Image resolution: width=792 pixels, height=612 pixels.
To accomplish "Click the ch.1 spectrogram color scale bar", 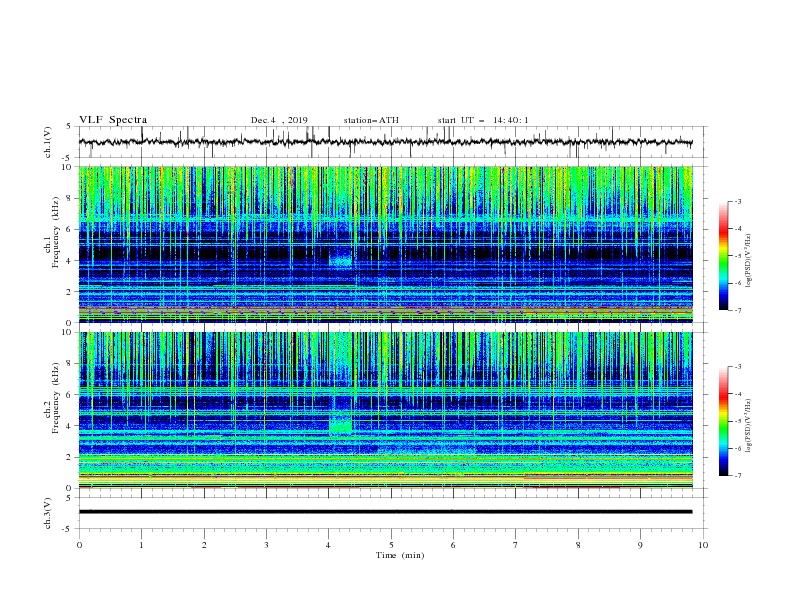I will click(724, 256).
